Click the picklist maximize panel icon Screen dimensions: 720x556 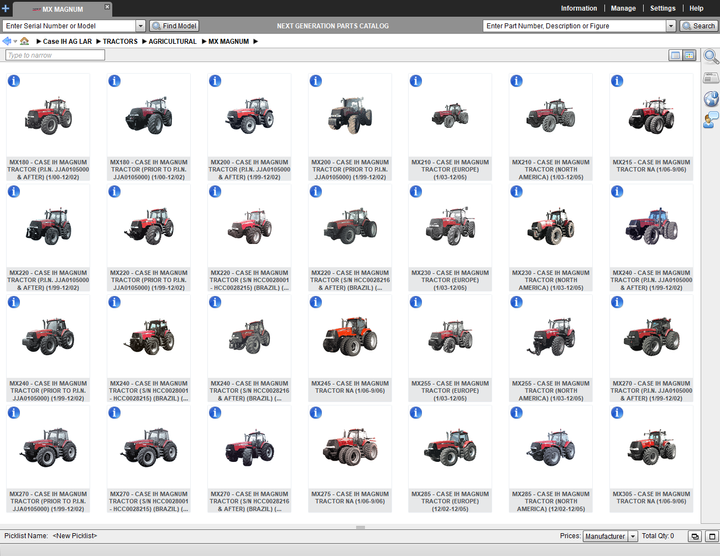click(x=712, y=536)
